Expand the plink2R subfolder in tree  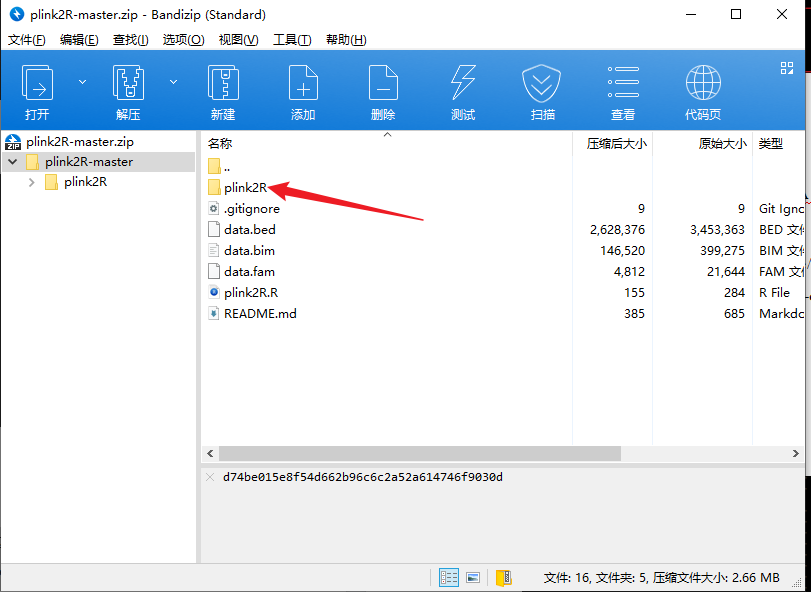point(32,183)
